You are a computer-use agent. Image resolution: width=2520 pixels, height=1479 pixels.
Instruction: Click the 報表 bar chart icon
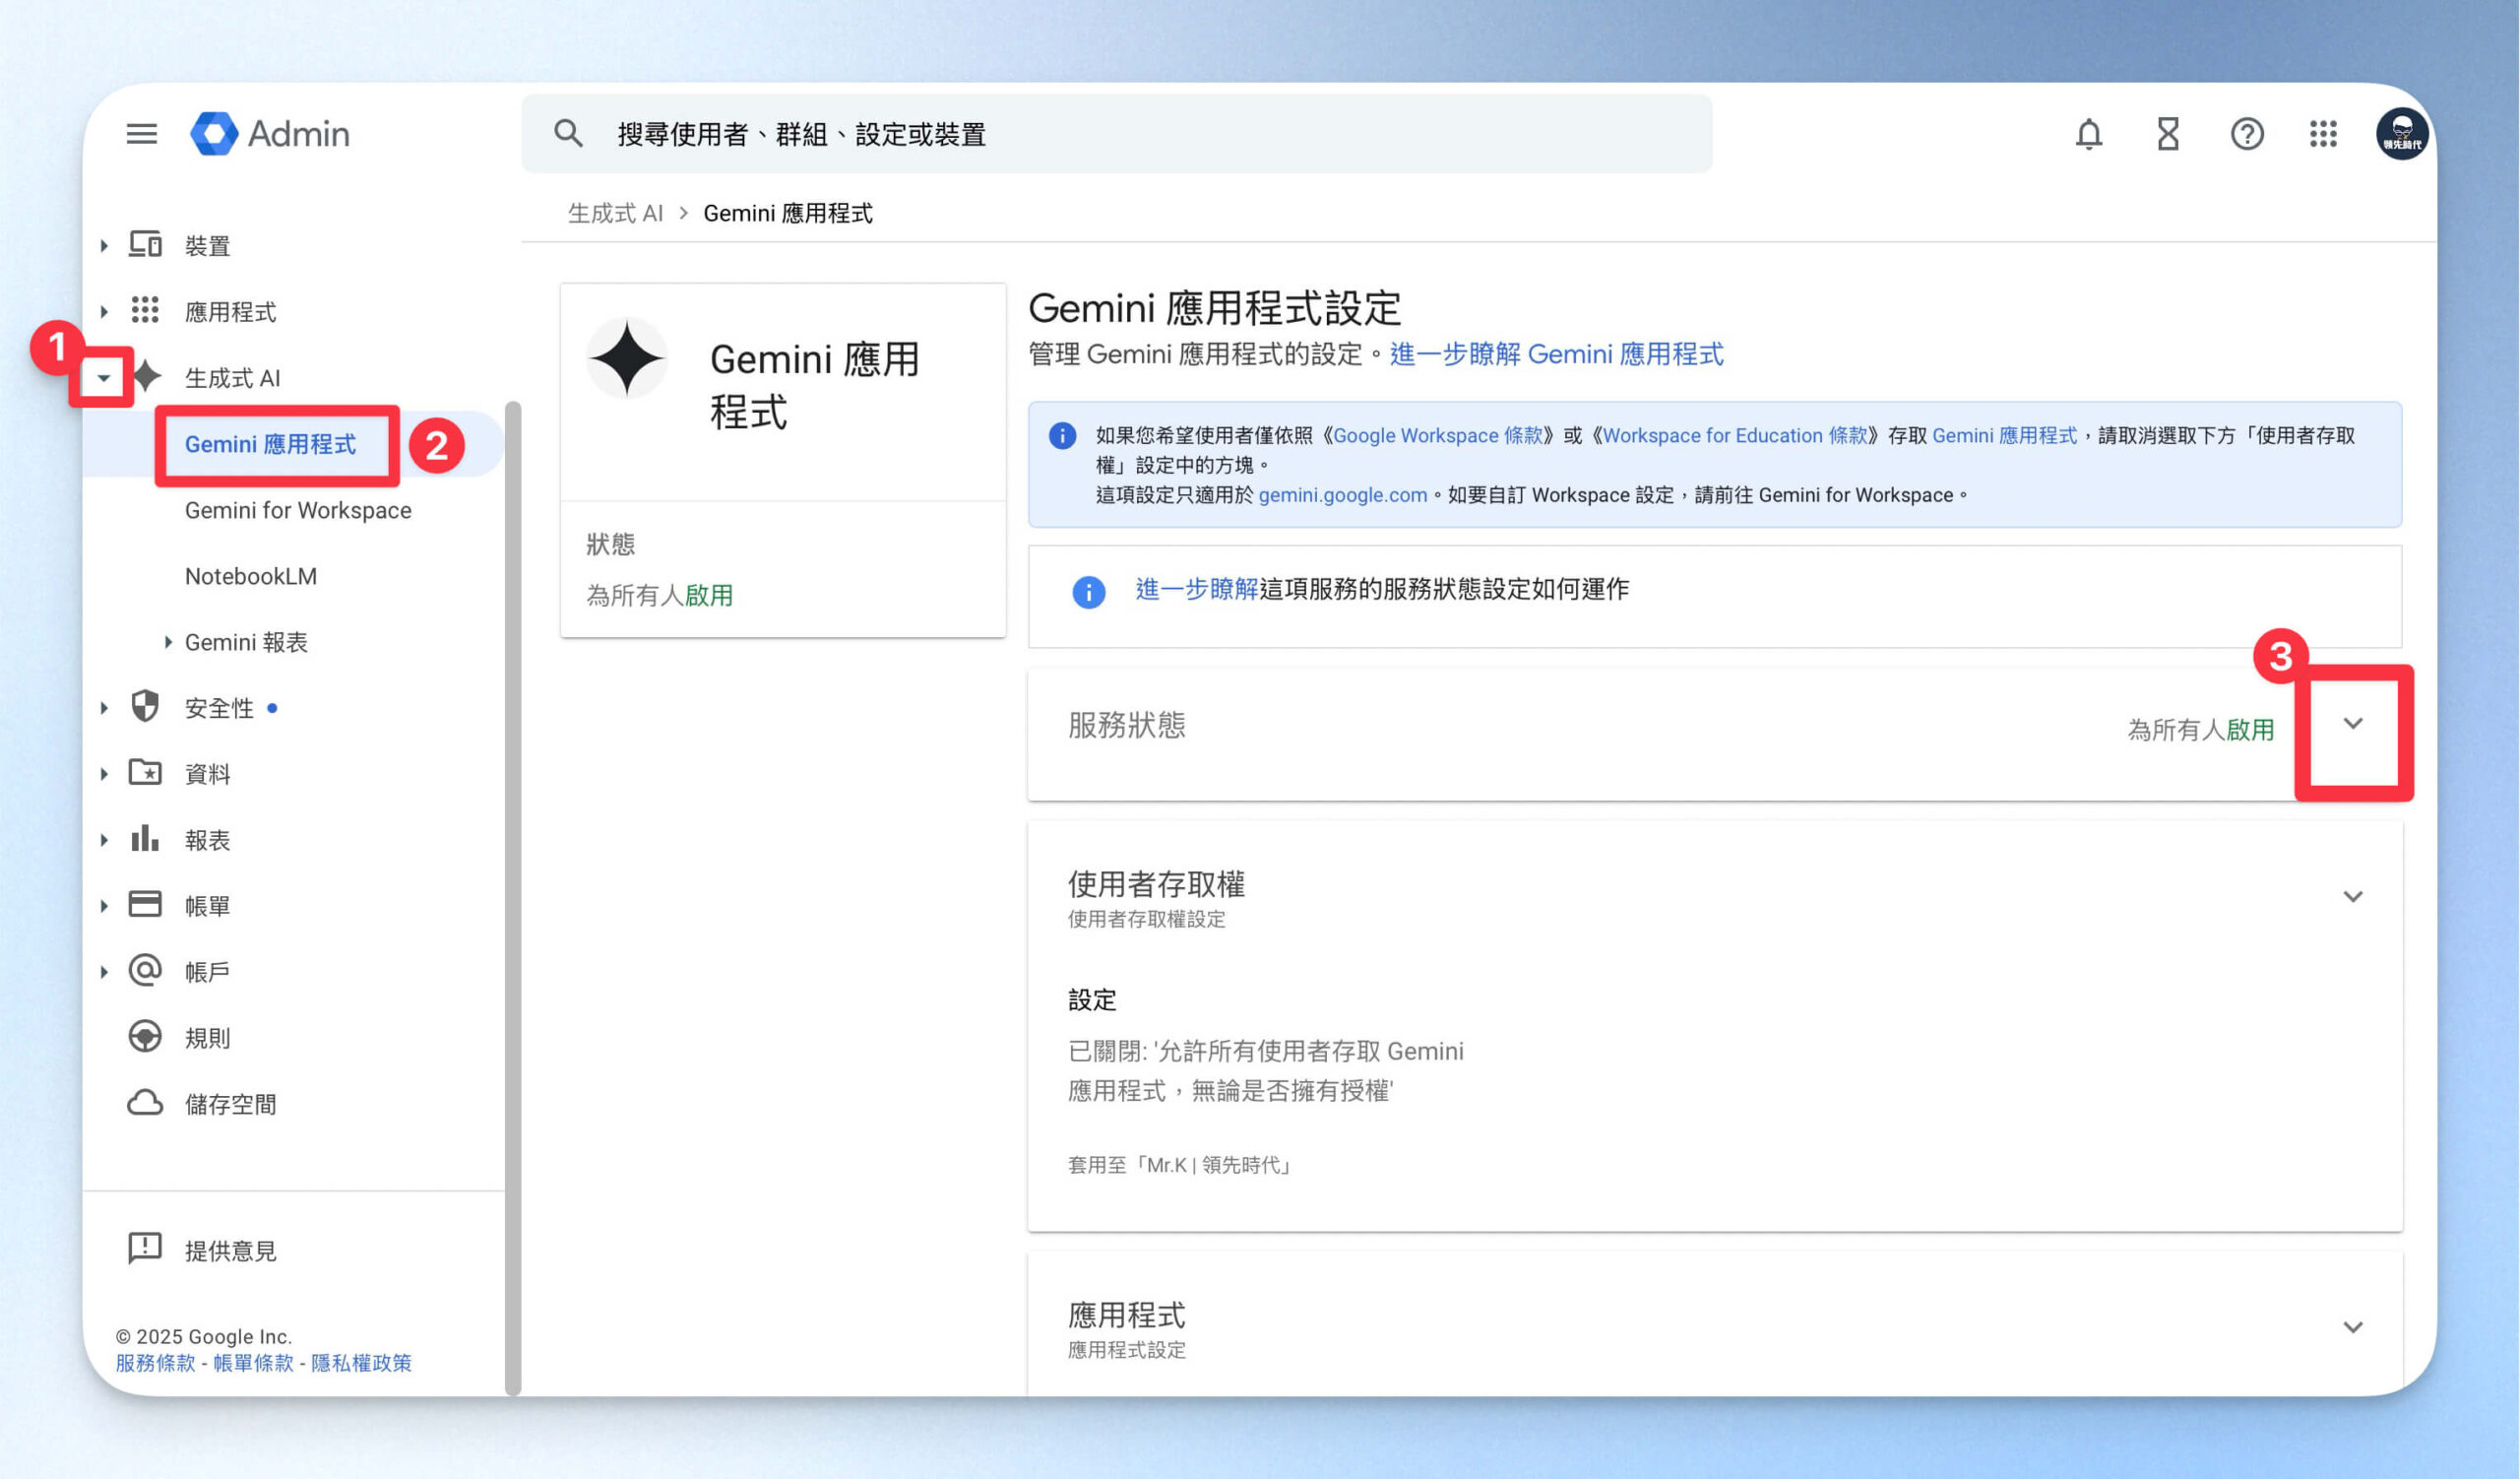[145, 838]
